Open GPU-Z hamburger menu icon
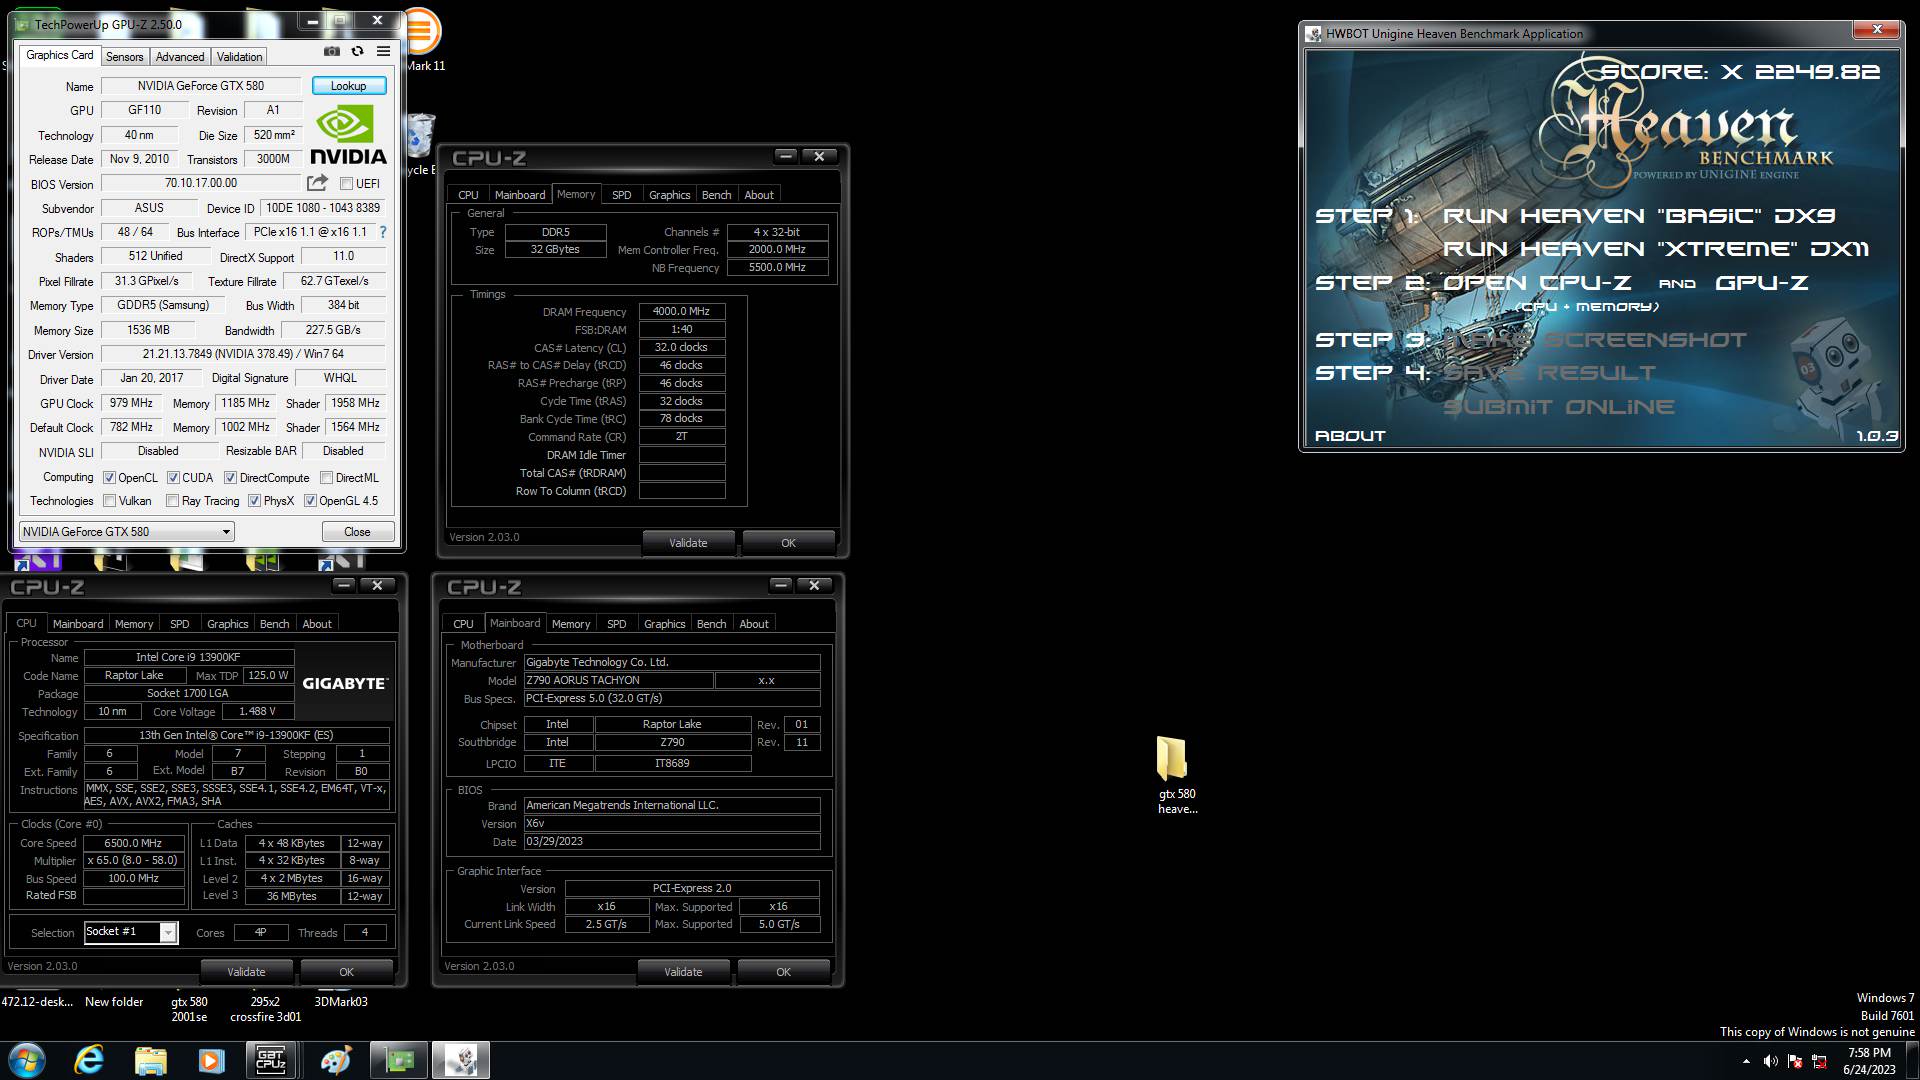Viewport: 1920px width, 1080px height. click(x=383, y=52)
